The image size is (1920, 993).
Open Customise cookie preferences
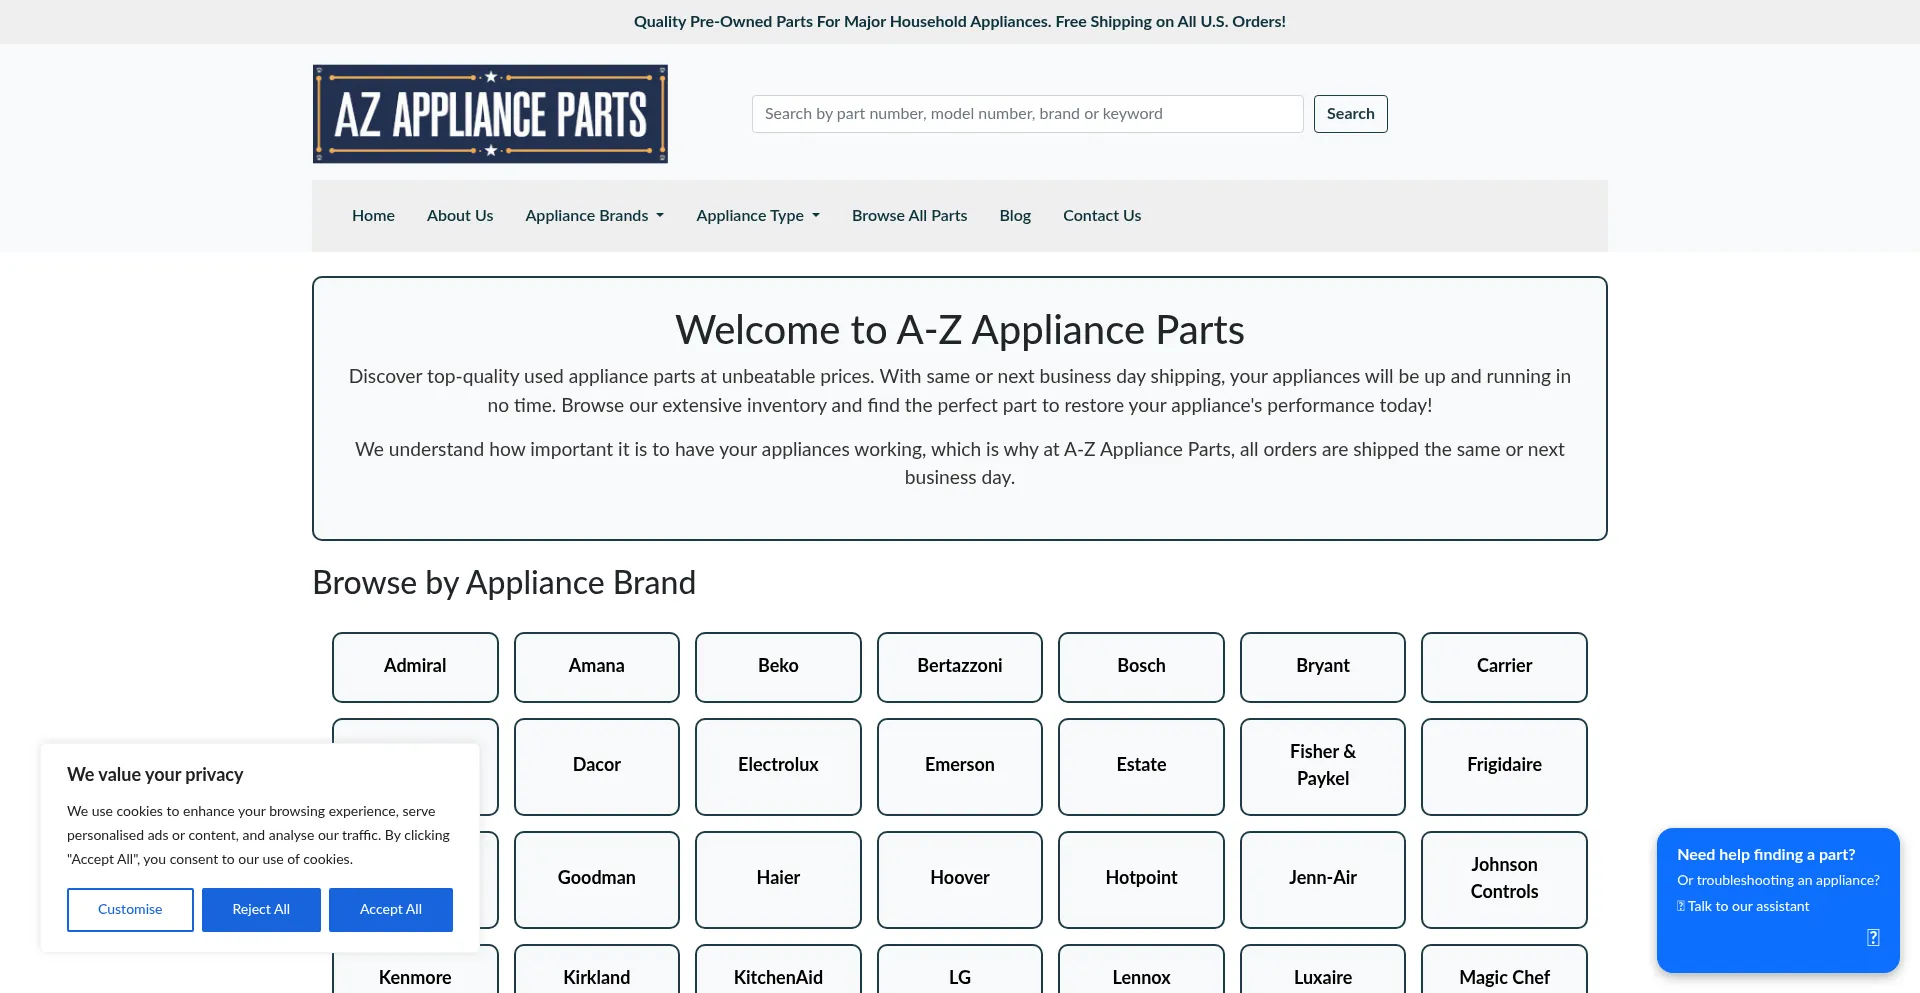point(130,910)
